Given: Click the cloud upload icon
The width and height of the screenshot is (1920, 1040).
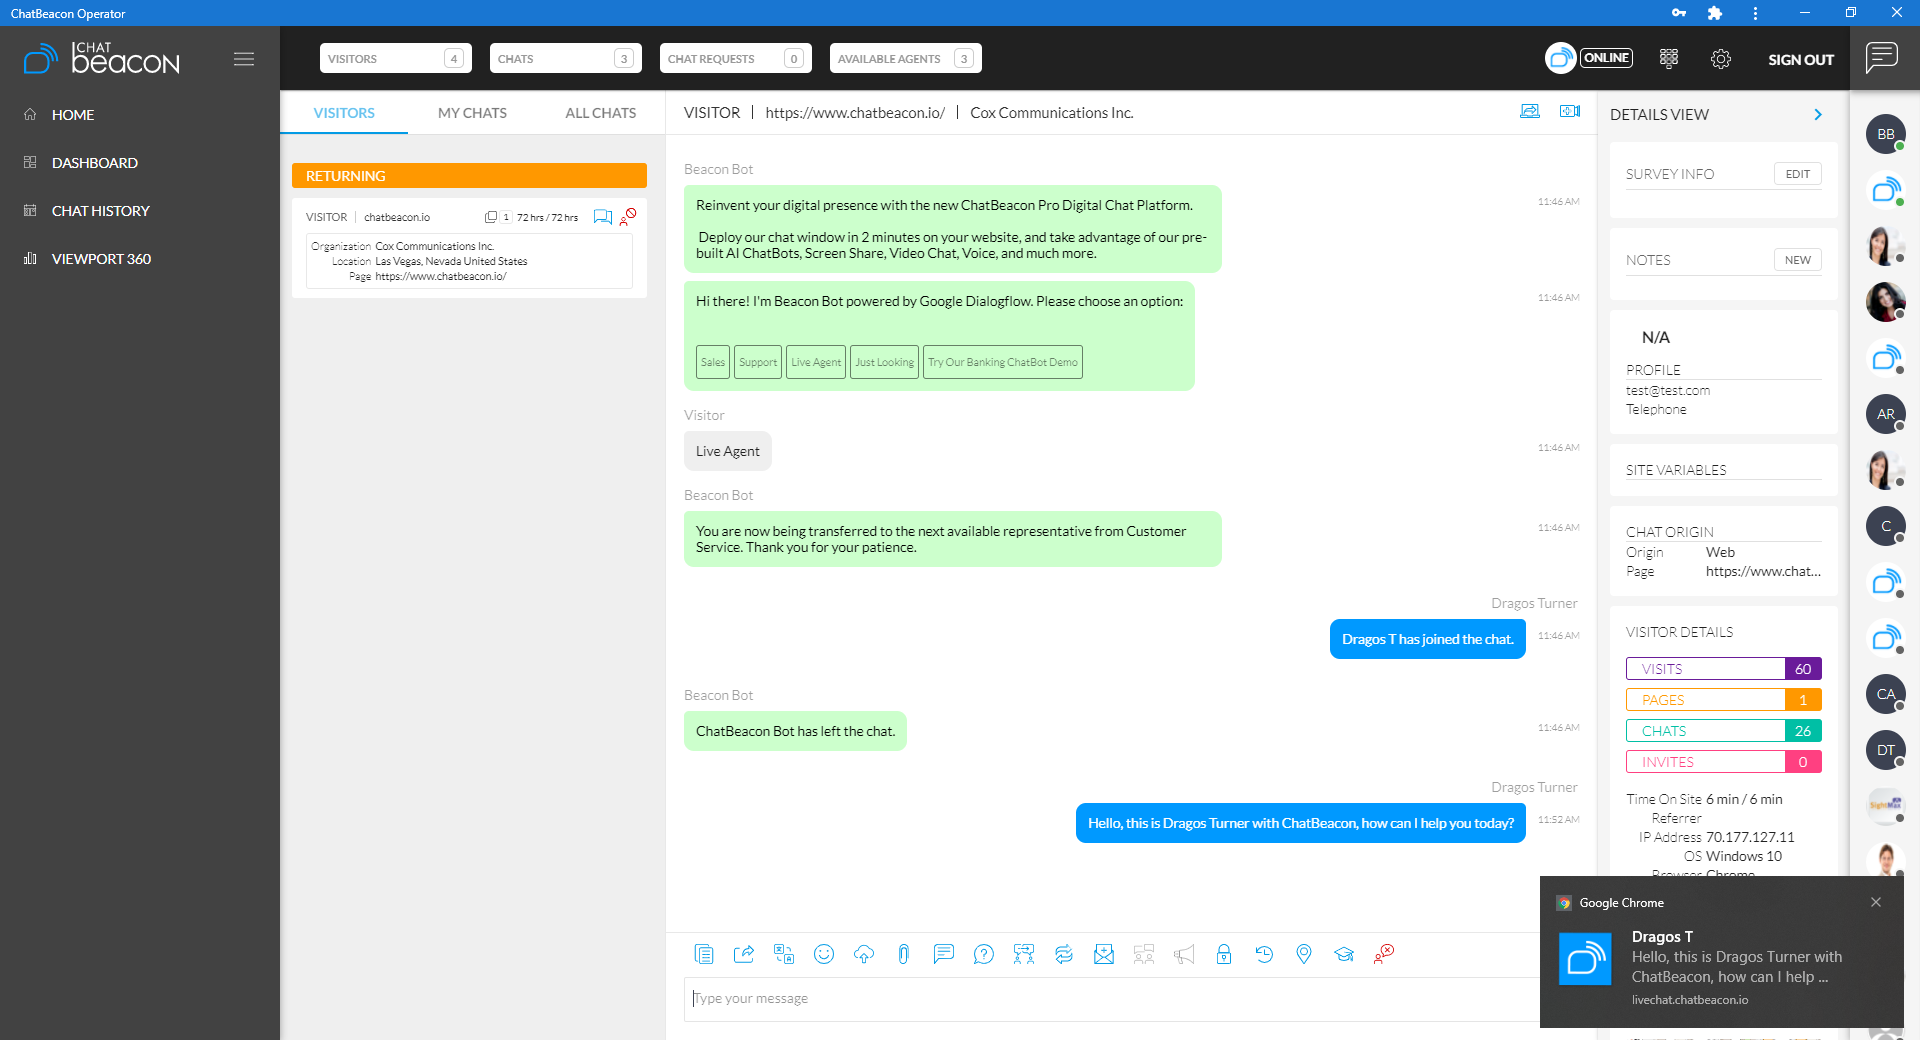Looking at the screenshot, I should (864, 954).
